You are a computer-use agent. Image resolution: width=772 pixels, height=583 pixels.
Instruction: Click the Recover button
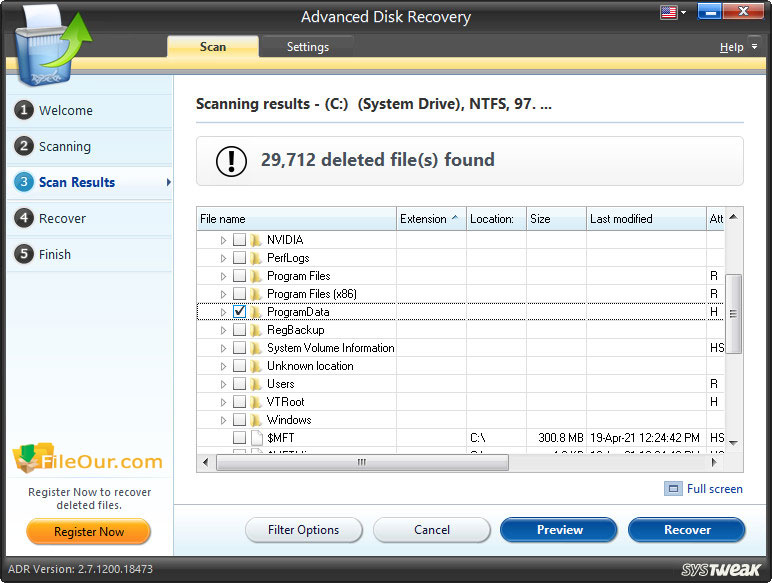pyautogui.click(x=687, y=530)
